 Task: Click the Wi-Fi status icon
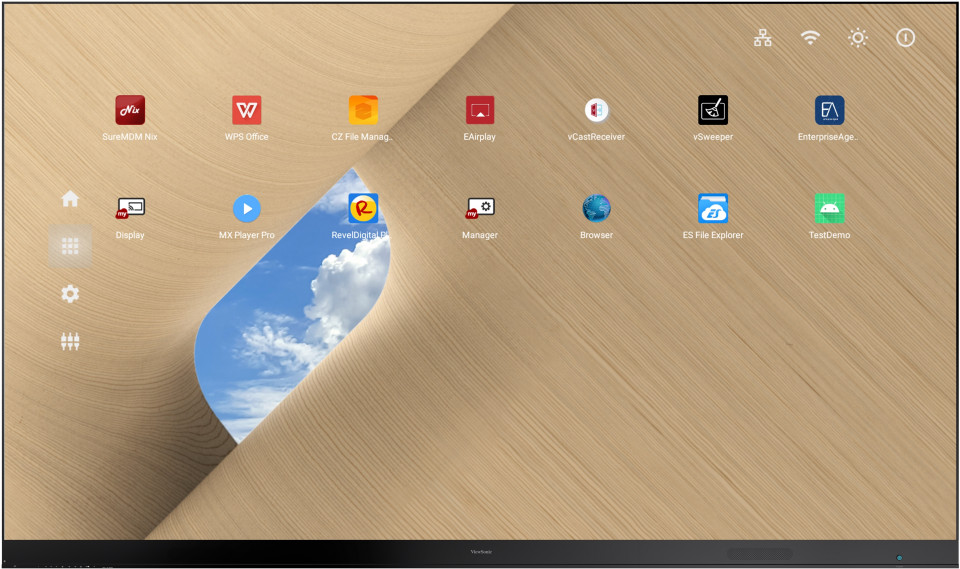[x=810, y=38]
